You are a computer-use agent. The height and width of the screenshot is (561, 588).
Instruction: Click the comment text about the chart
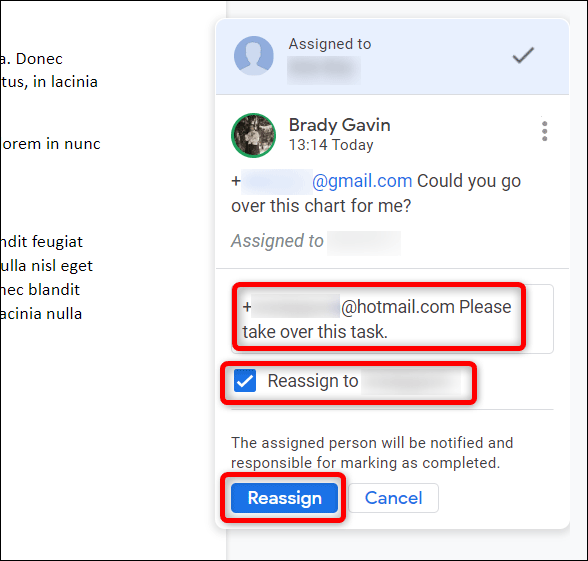(x=376, y=194)
